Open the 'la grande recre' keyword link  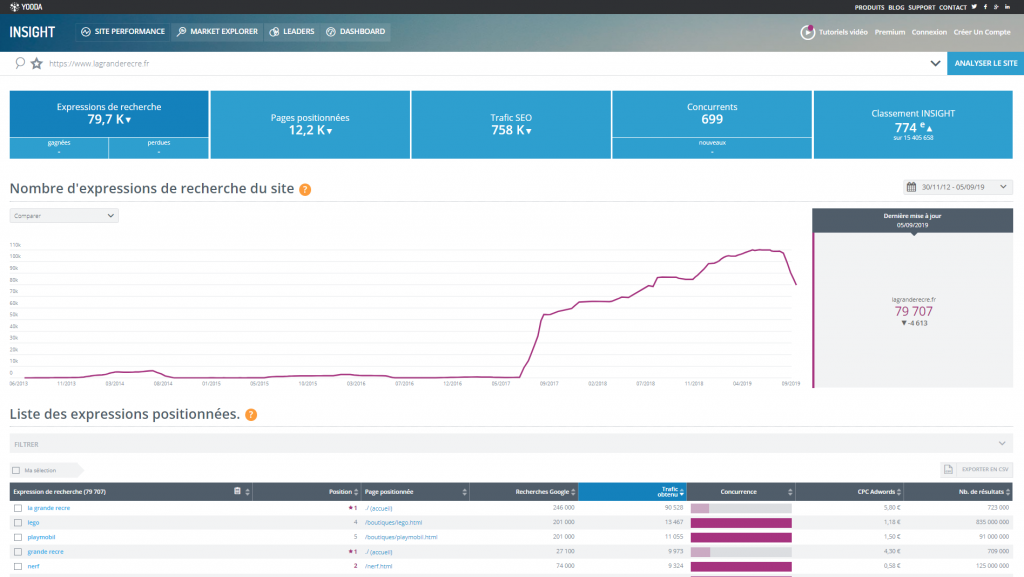tap(48, 508)
